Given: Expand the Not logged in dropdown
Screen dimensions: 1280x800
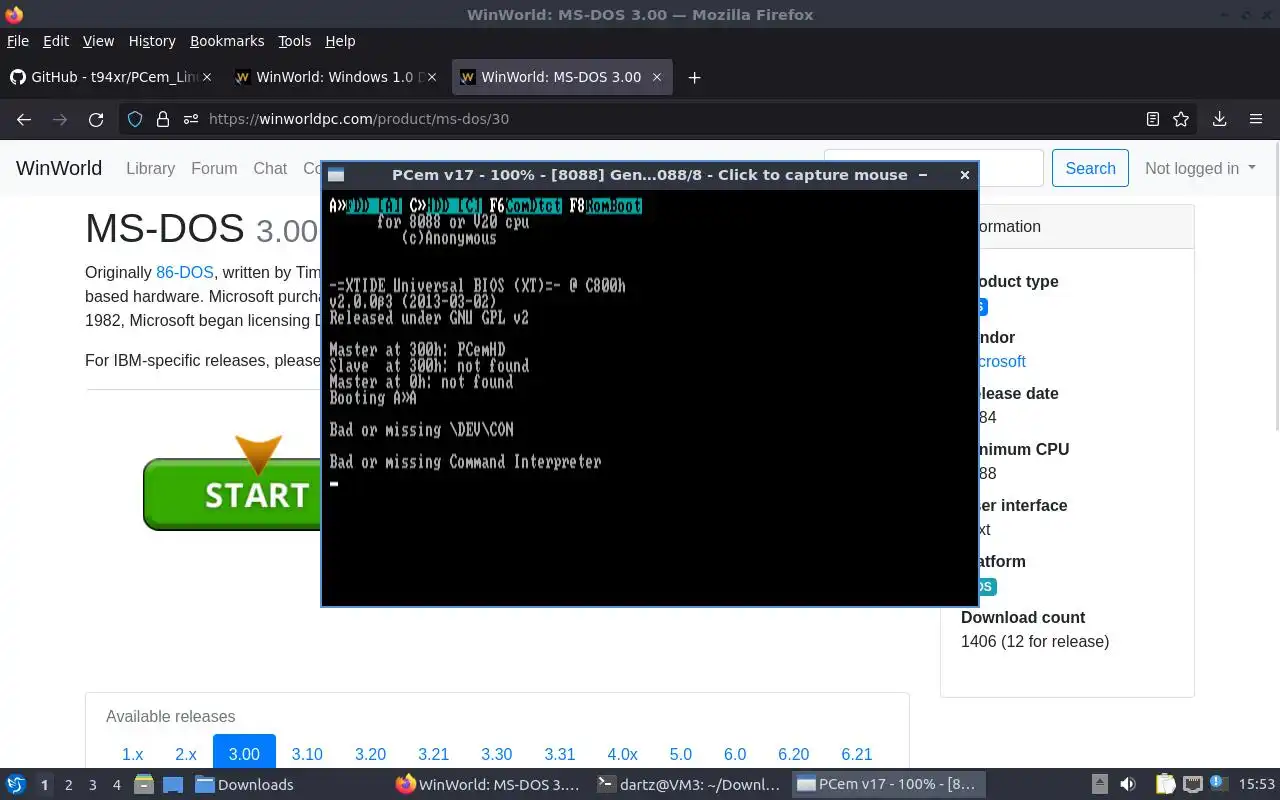Looking at the screenshot, I should click(x=1200, y=168).
